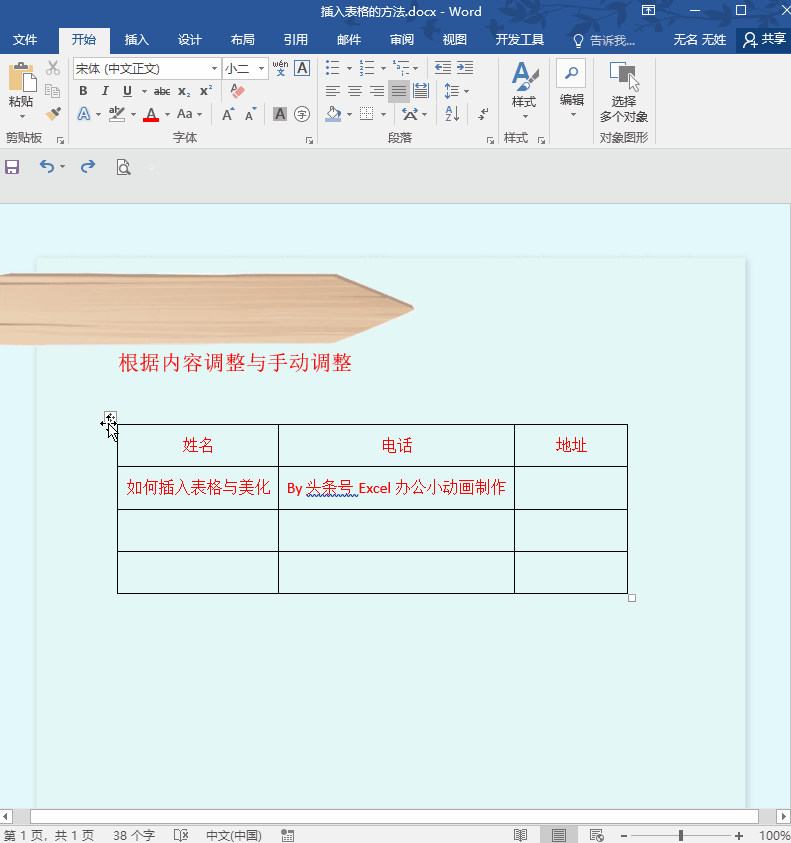Apply red font color swatch
791x843 pixels.
pyautogui.click(x=151, y=114)
